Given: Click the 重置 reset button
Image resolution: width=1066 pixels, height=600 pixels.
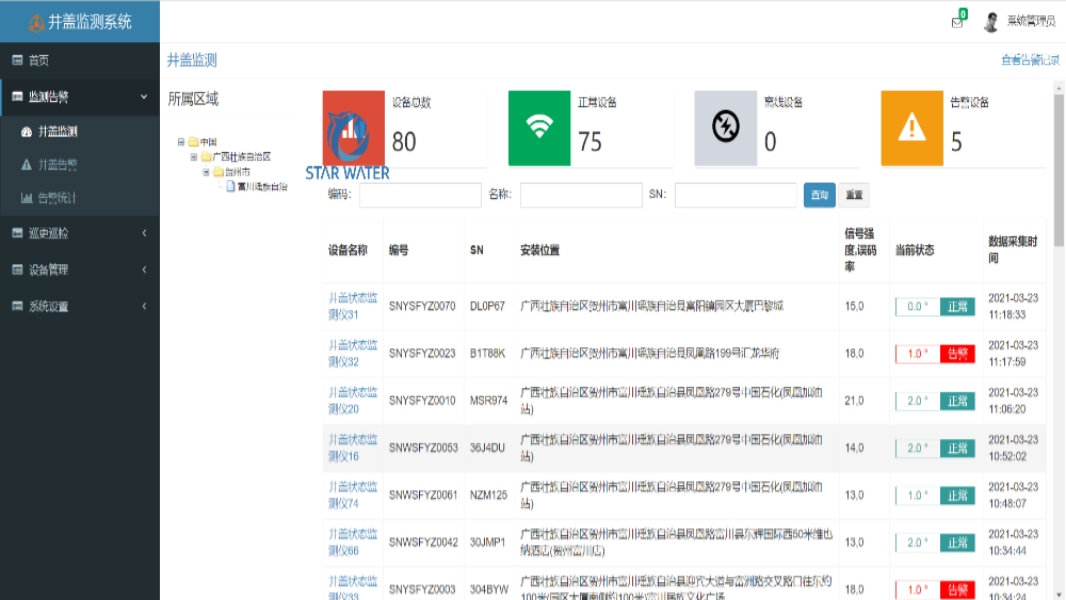Looking at the screenshot, I should 854,195.
